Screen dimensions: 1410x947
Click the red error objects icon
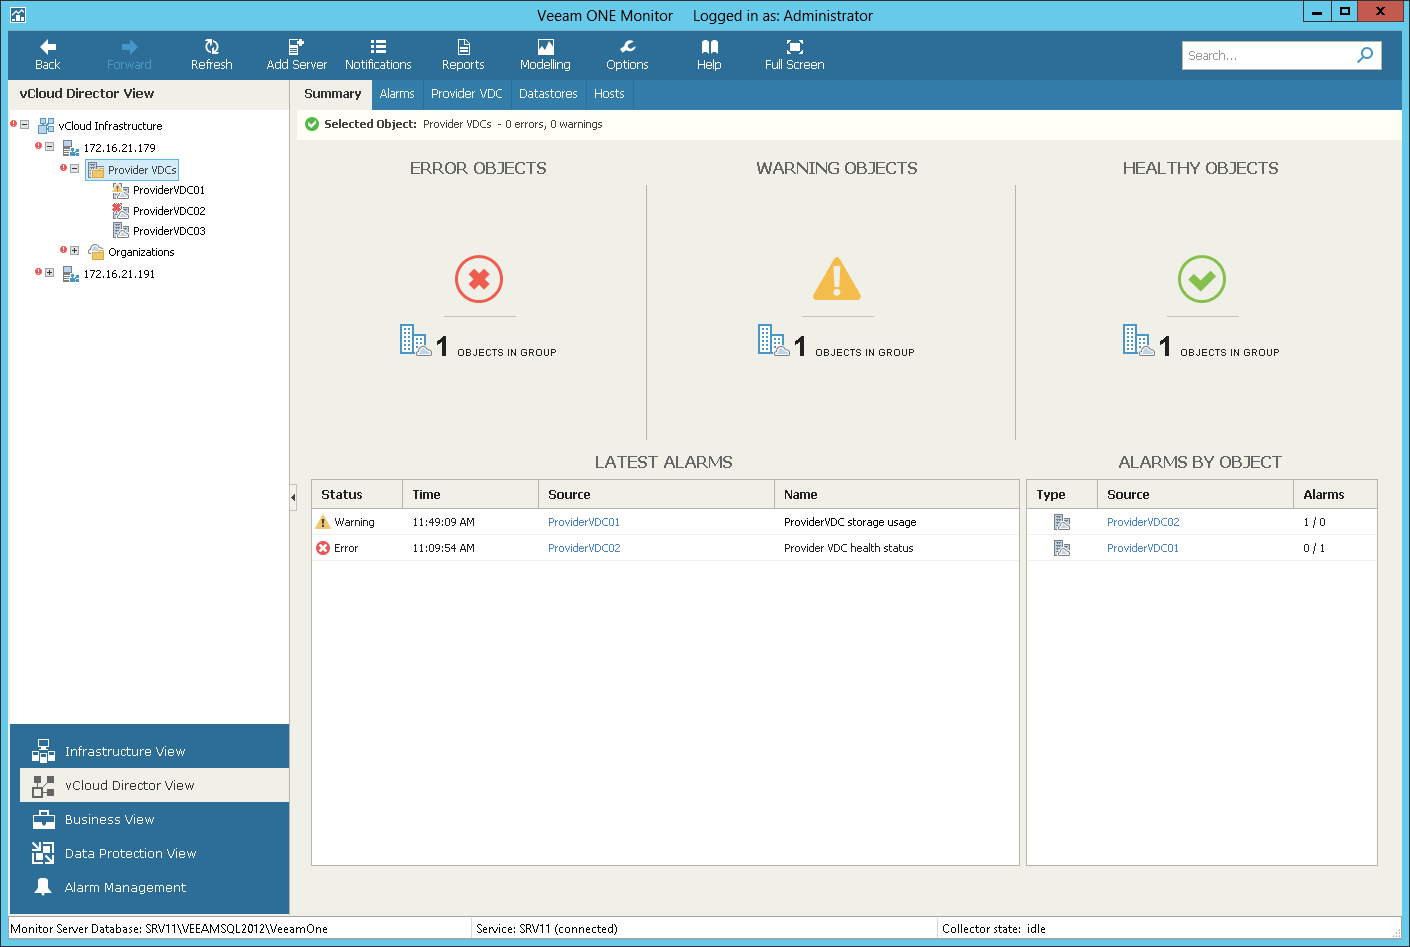479,280
